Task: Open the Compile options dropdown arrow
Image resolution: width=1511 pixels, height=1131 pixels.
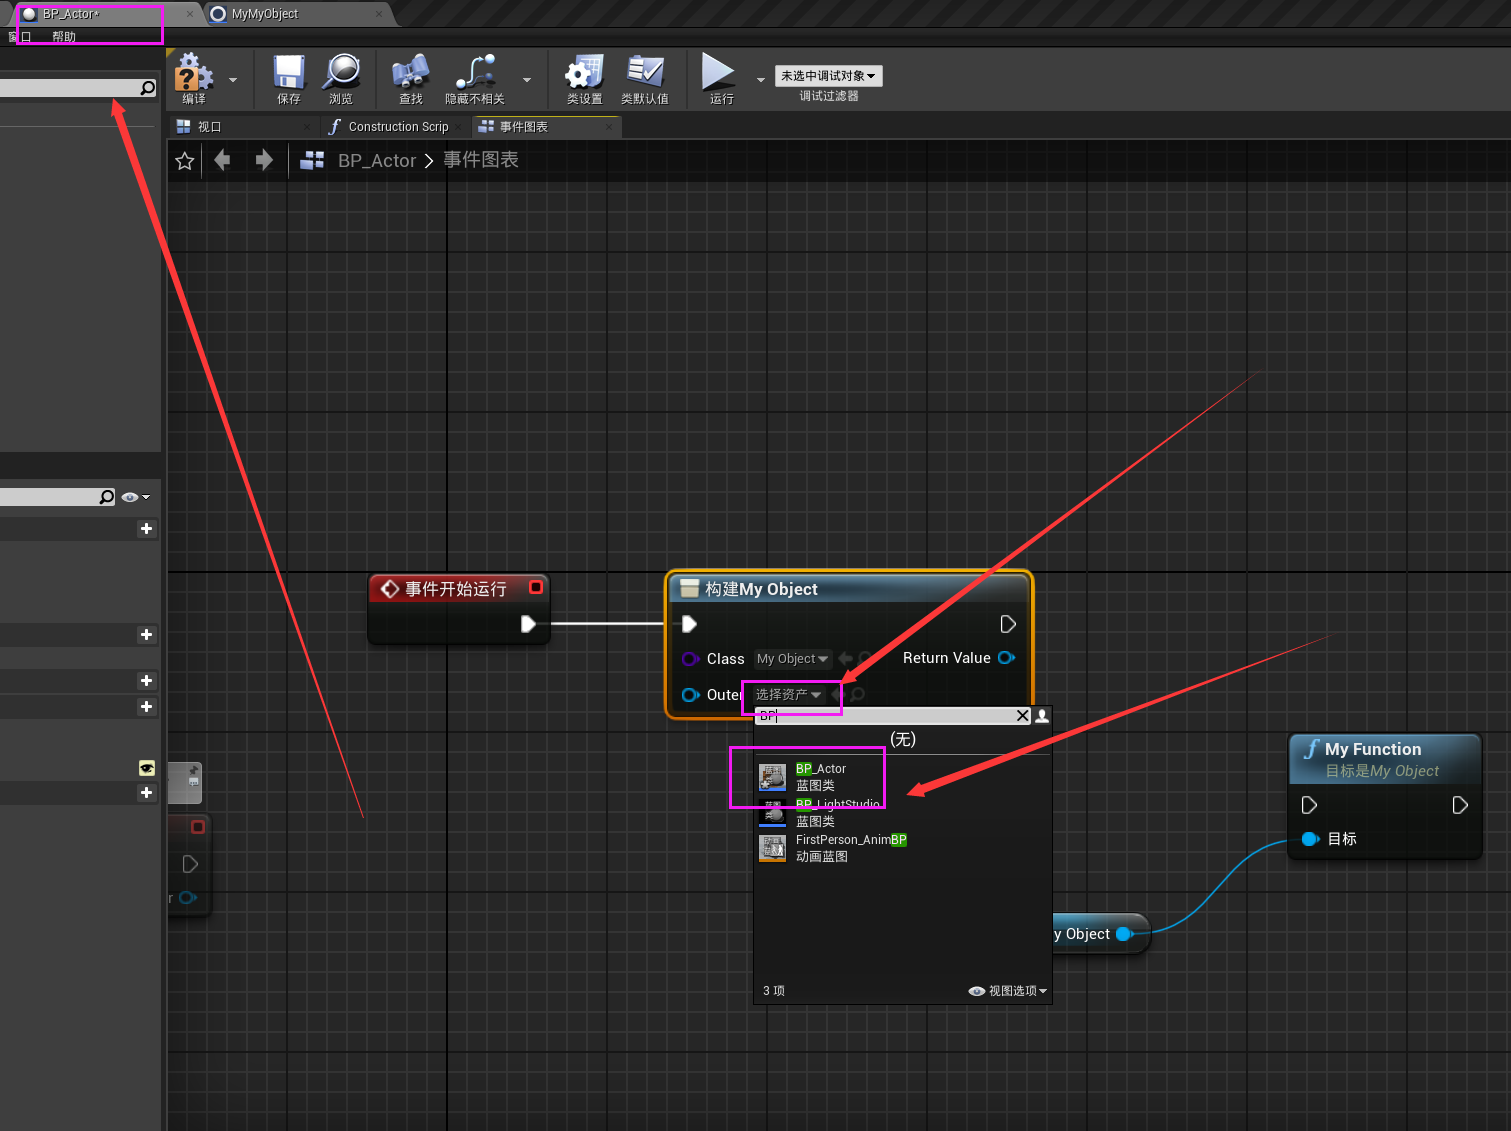Action: point(233,80)
